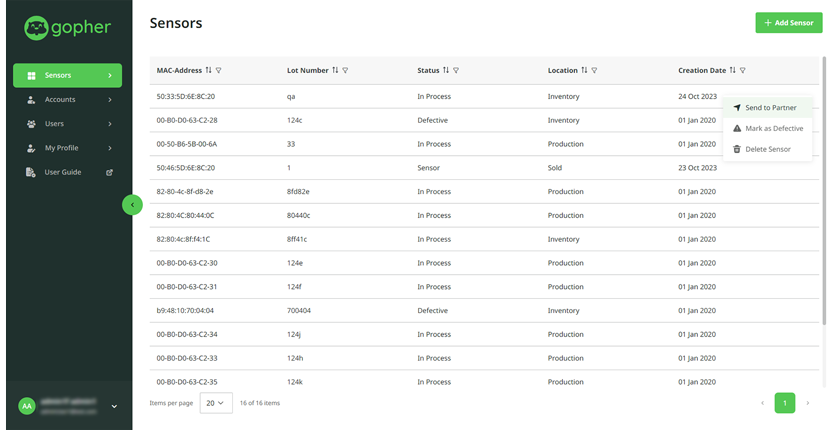The height and width of the screenshot is (430, 834).
Task: Select Mark as Defective option
Action: point(773,128)
